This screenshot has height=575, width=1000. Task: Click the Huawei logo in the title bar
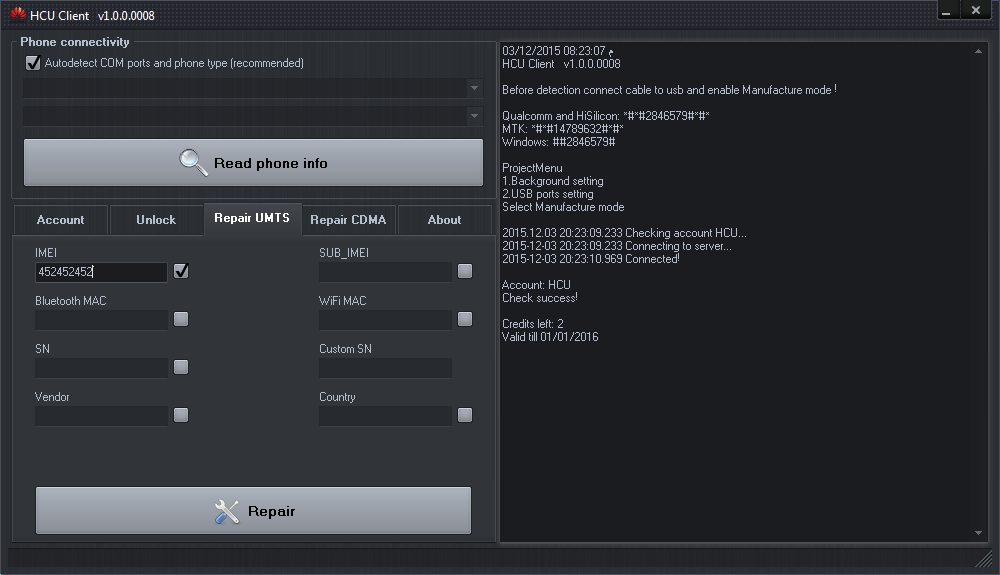point(17,14)
